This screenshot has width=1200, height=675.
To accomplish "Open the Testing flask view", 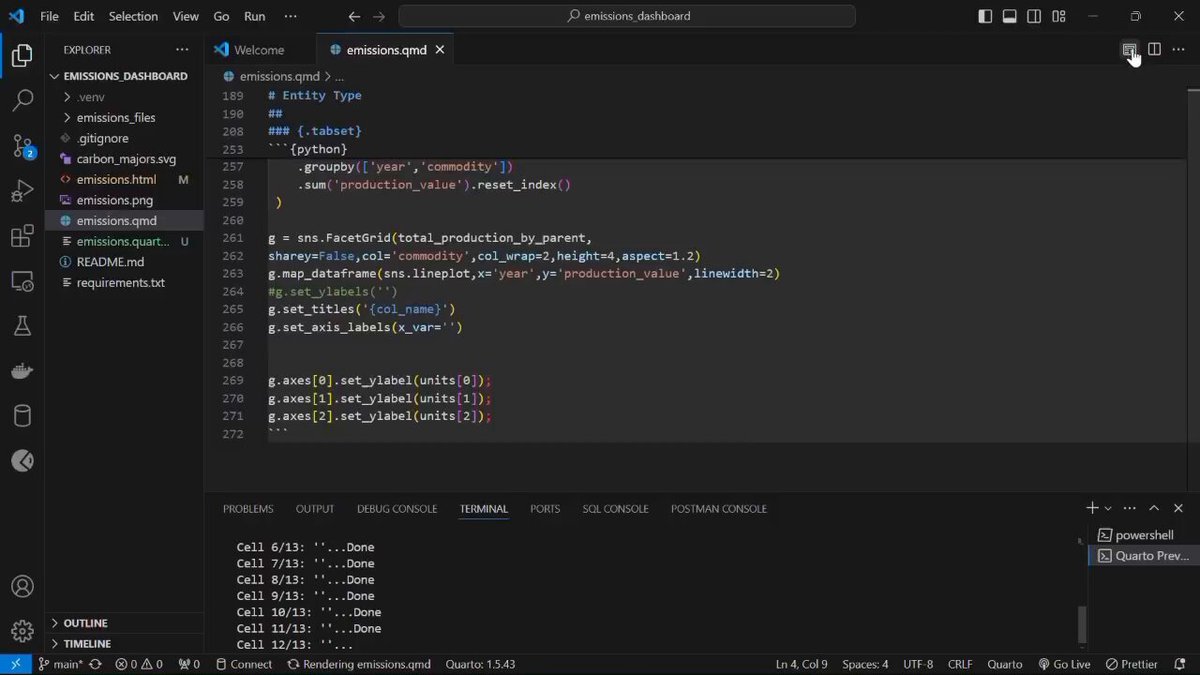I will pos(22,326).
